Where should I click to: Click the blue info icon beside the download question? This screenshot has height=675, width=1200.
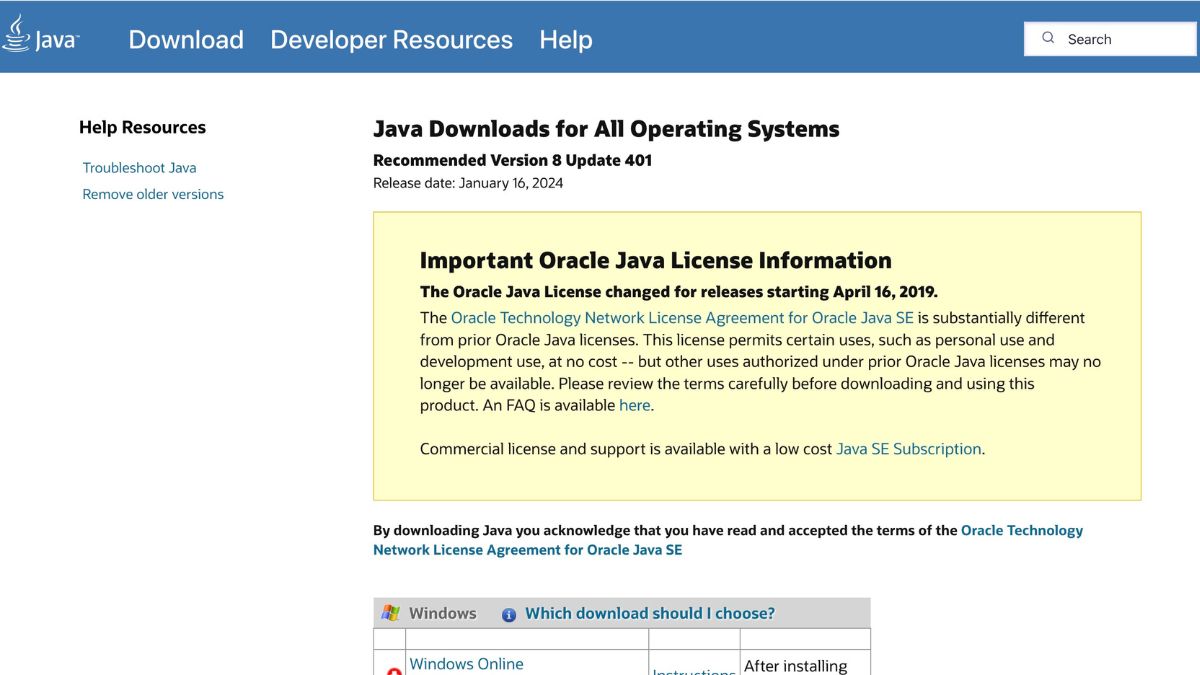(510, 614)
